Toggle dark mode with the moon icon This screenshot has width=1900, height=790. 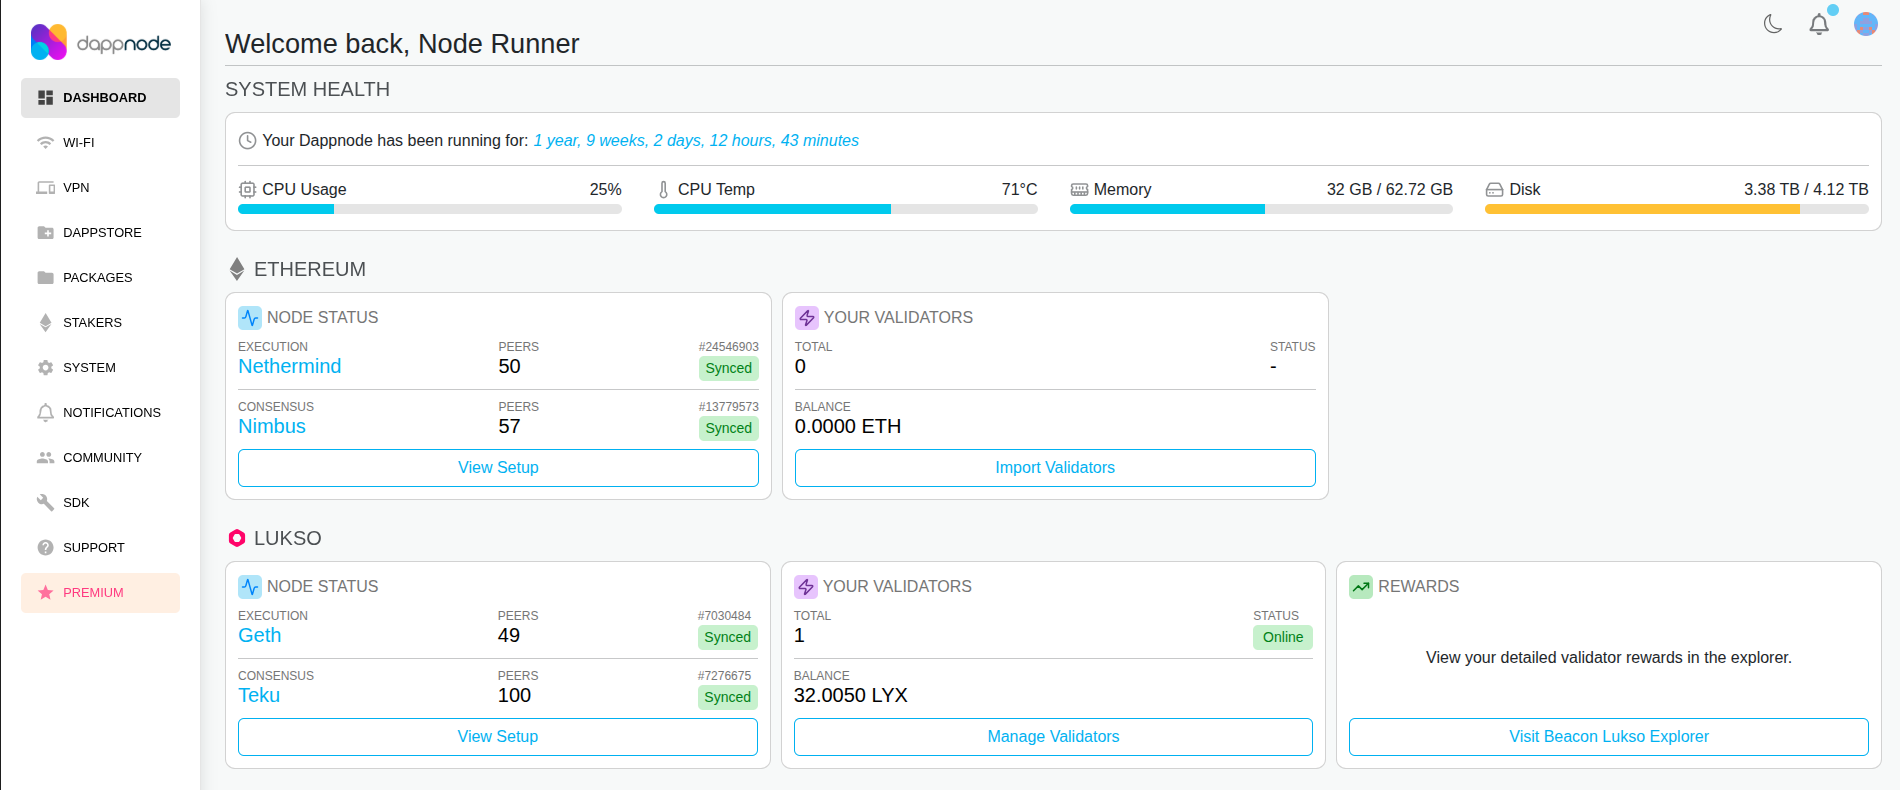(1772, 24)
